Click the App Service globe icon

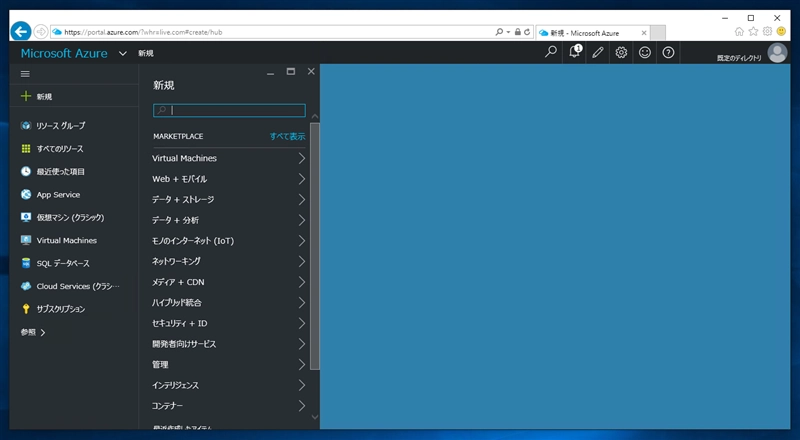(26, 194)
